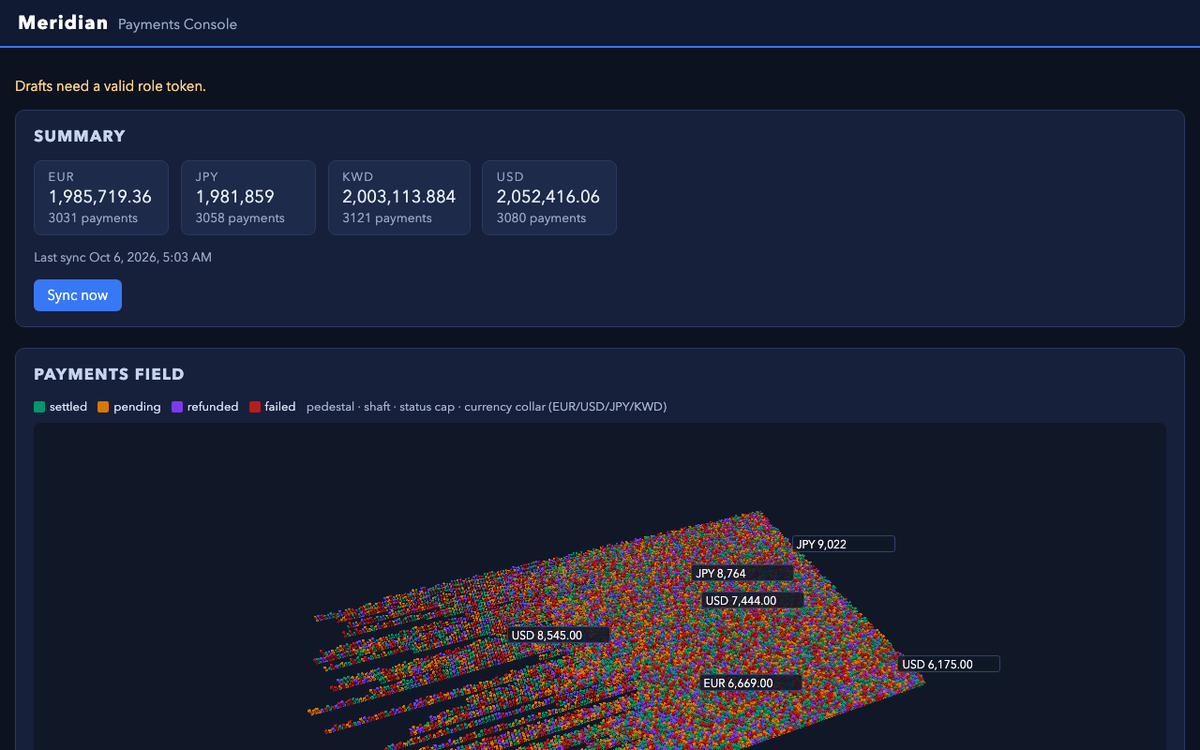
Task: Select the red failed legend swatch
Action: 255,407
